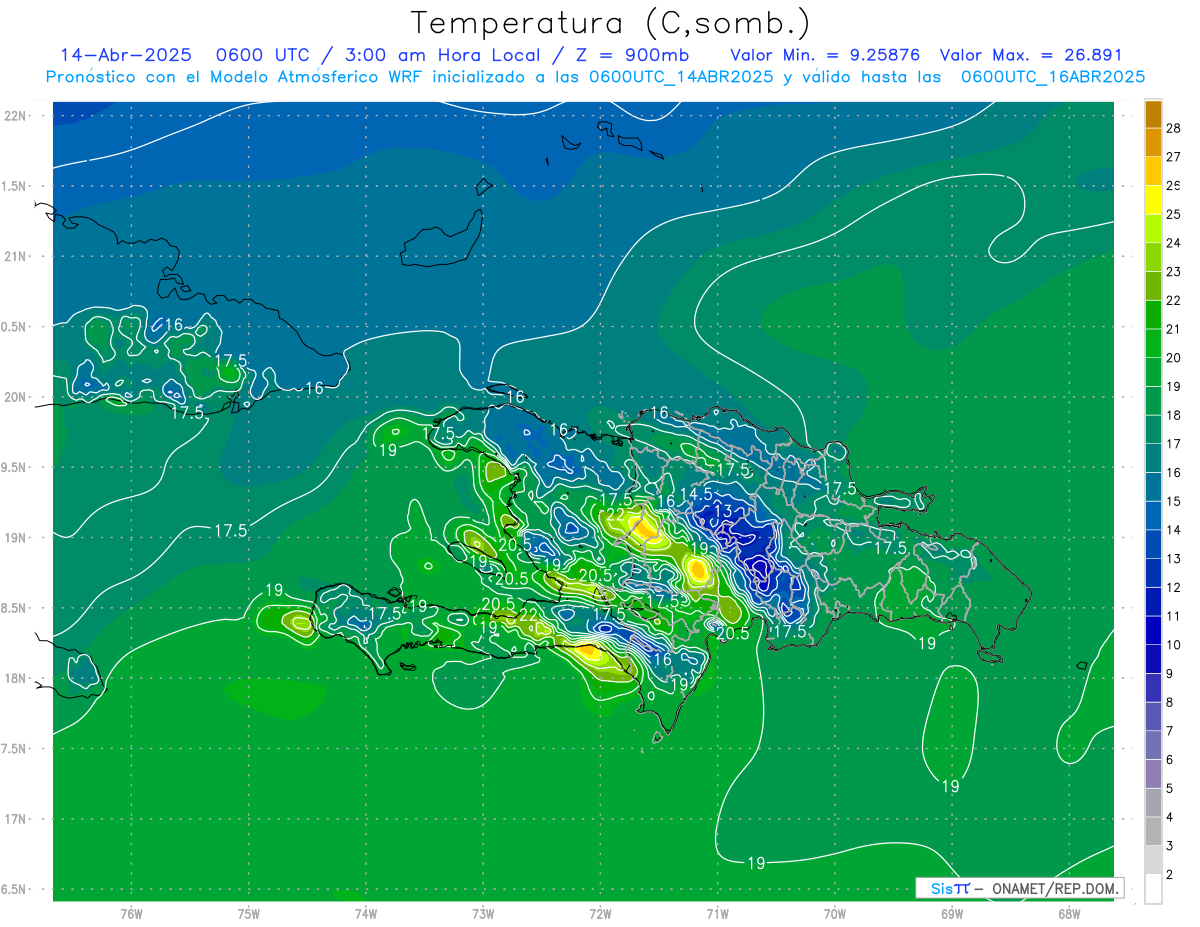The height and width of the screenshot is (927, 1200).
Task: Click the colorbar label "7"
Action: (x=1170, y=731)
